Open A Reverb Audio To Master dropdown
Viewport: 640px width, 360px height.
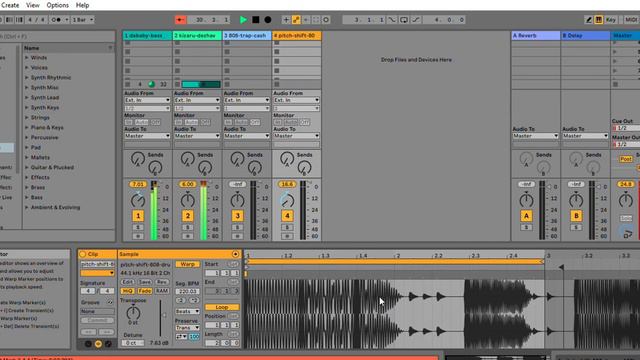(535, 136)
